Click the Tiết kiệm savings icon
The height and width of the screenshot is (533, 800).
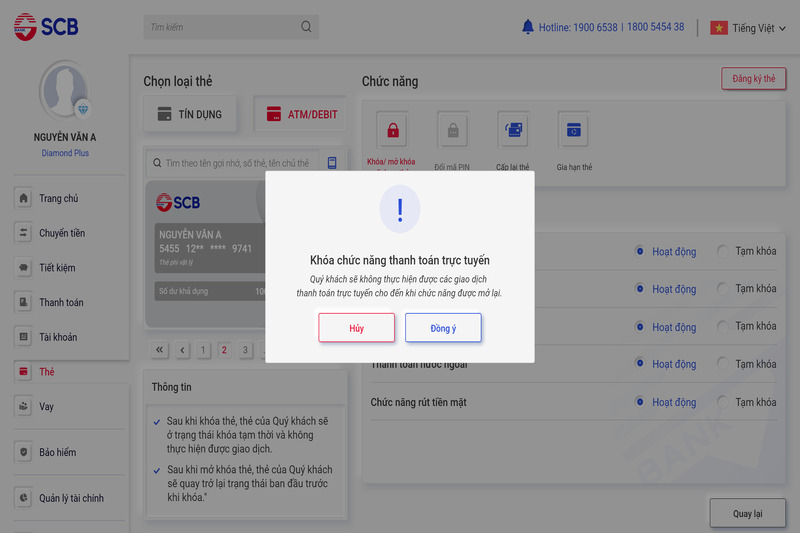coord(23,267)
